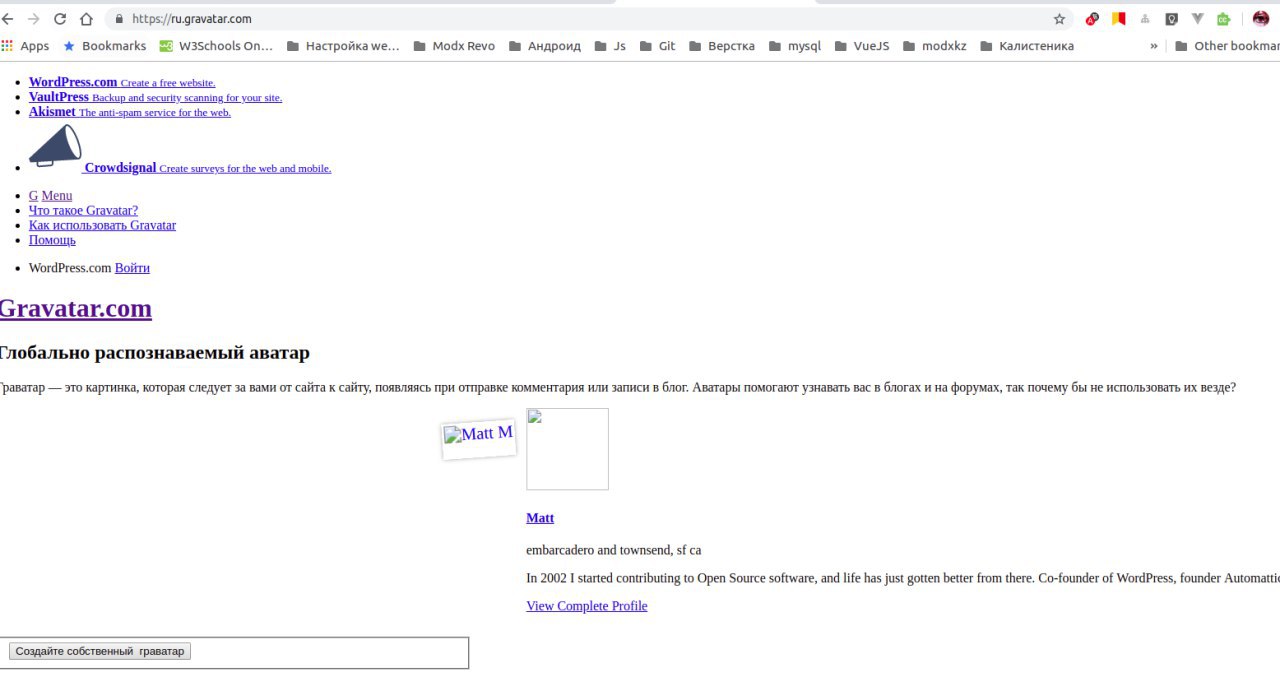Open the Js bookmark folder
This screenshot has width=1280, height=677.
pos(610,46)
